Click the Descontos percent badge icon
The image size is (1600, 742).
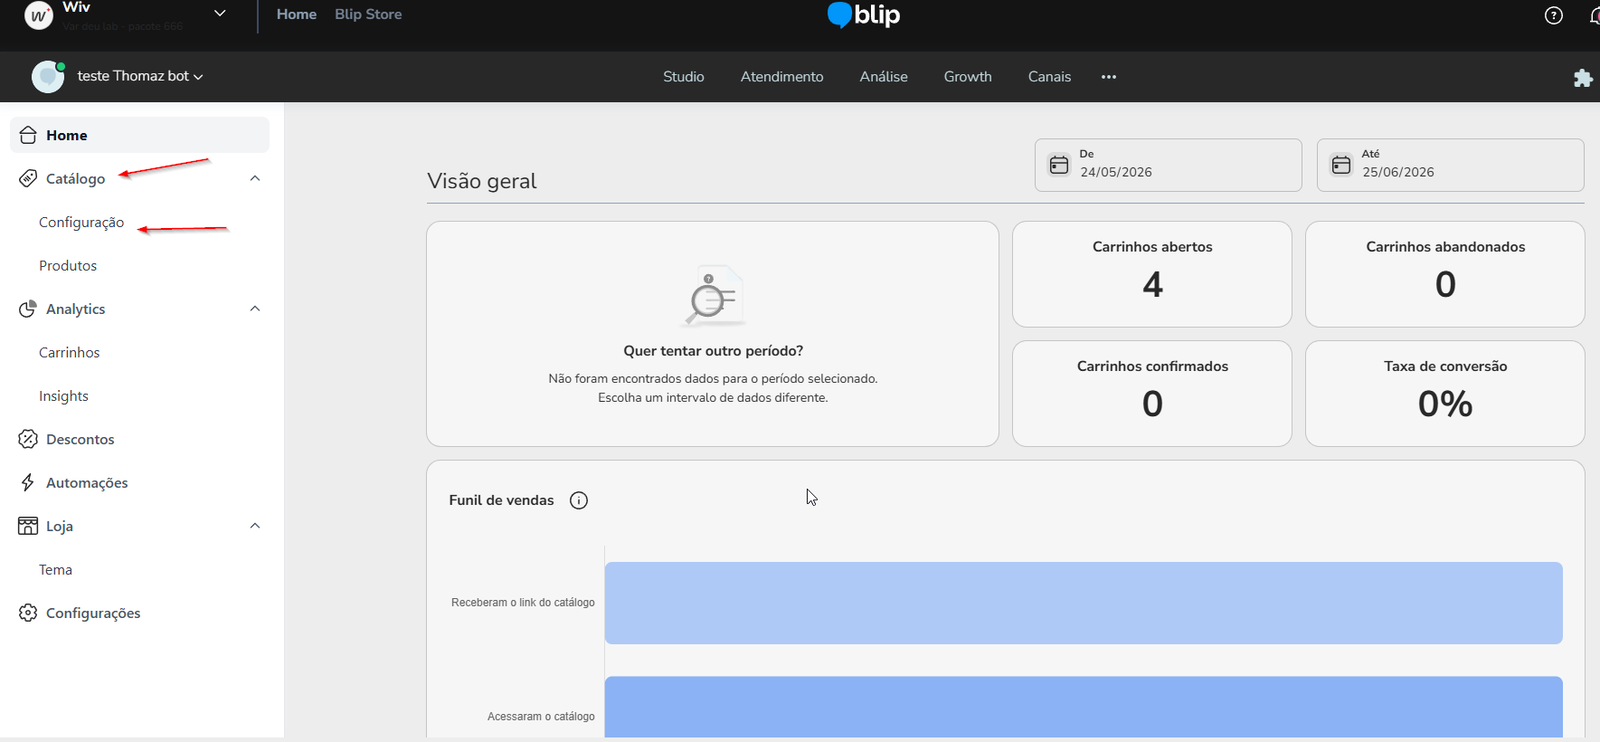[x=28, y=439]
